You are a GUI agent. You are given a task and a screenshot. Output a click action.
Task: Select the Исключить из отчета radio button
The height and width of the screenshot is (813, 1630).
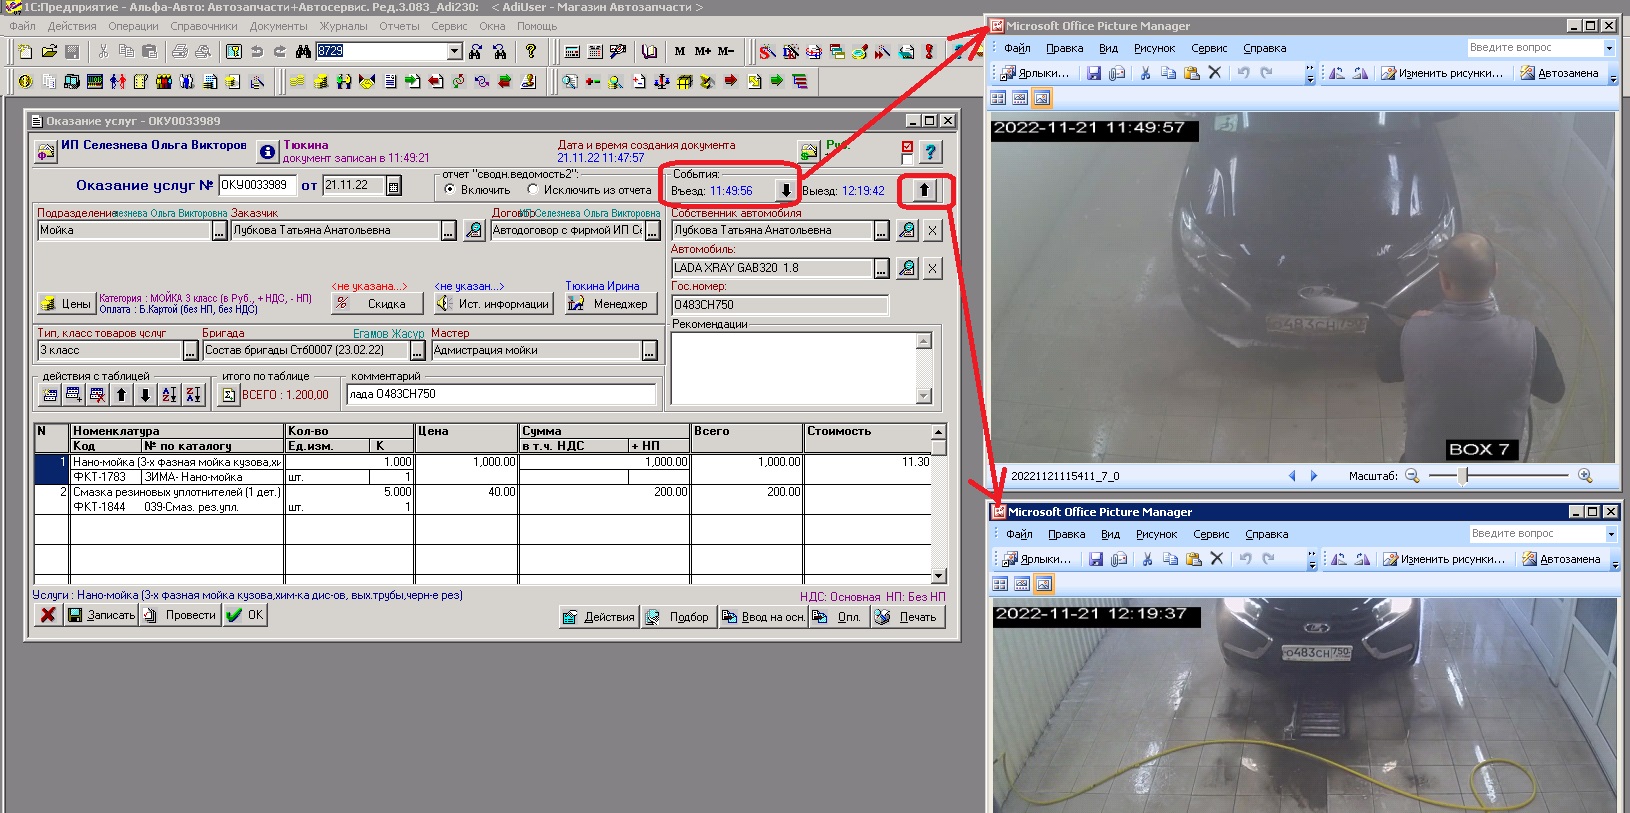point(533,190)
